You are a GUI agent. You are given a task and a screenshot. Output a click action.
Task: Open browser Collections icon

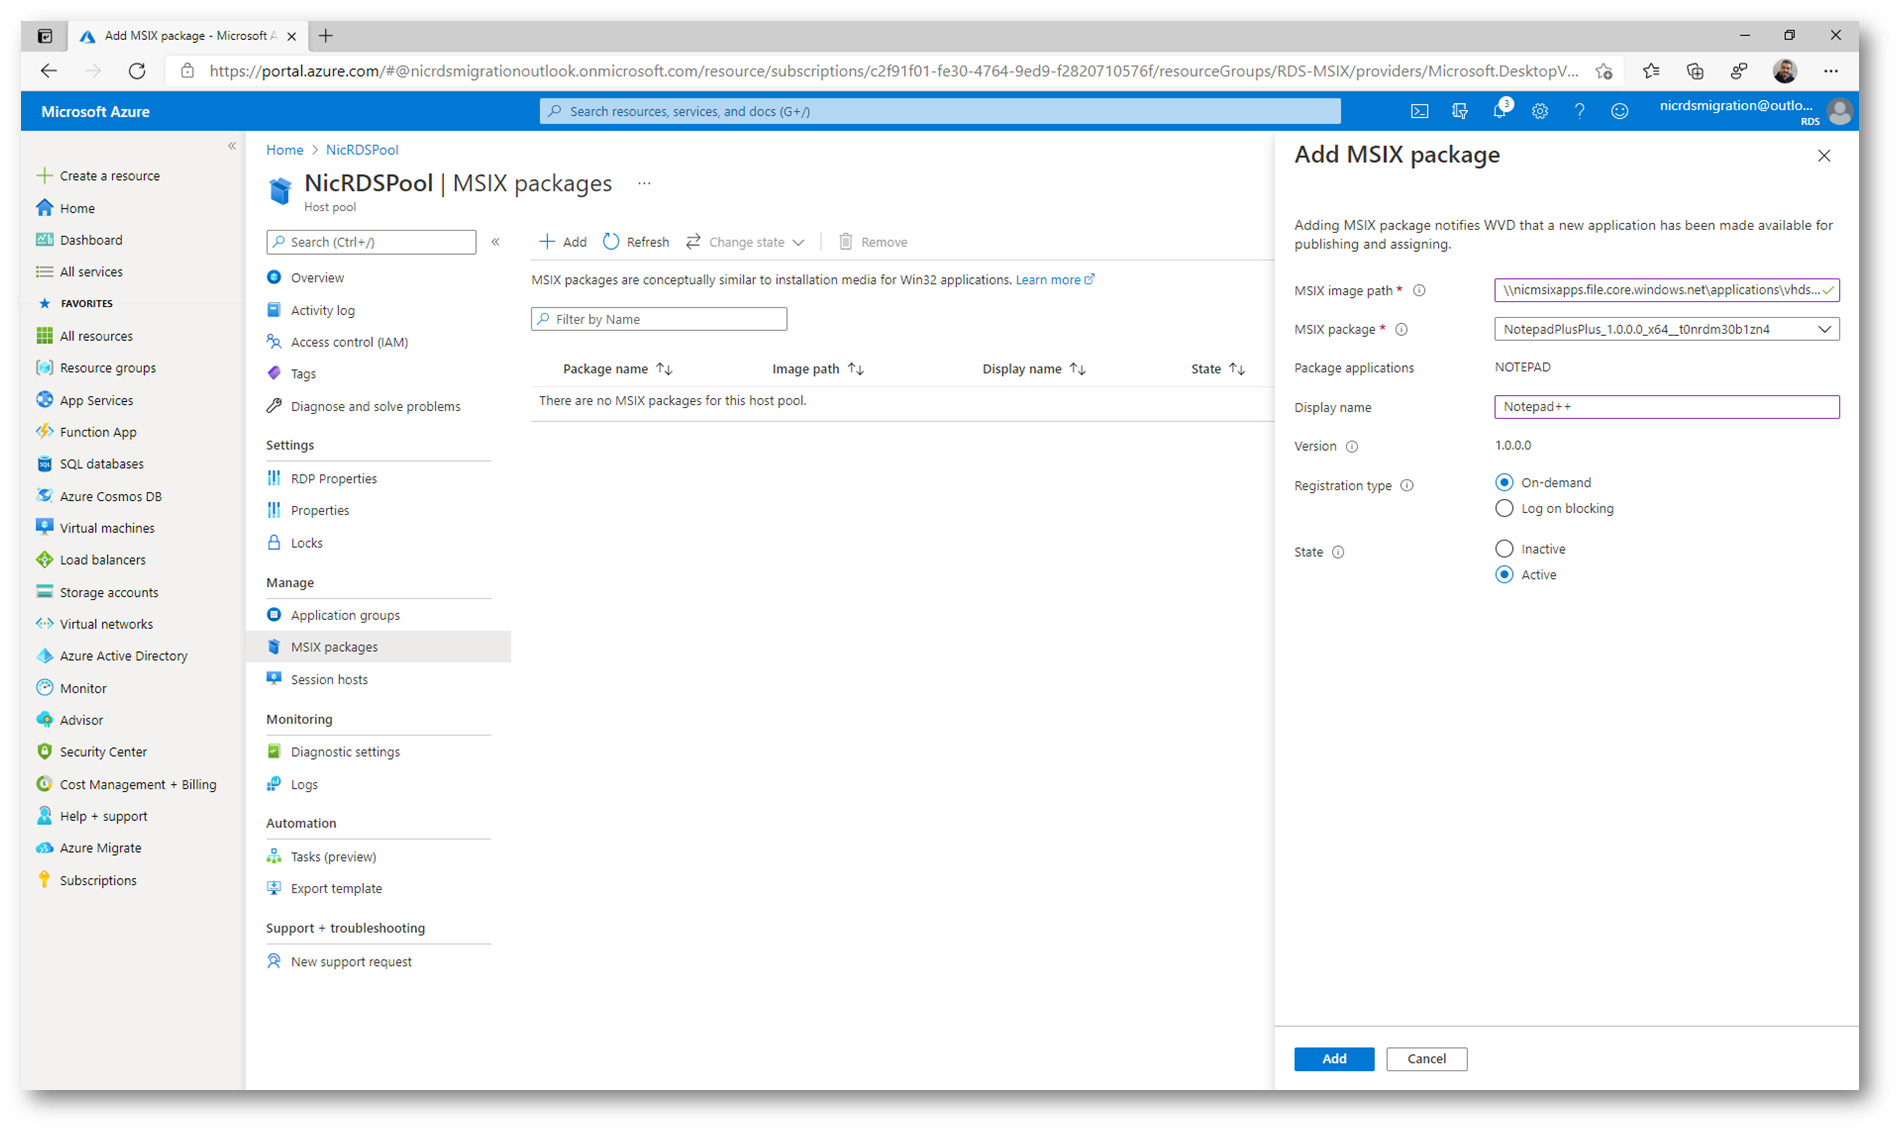click(1695, 71)
